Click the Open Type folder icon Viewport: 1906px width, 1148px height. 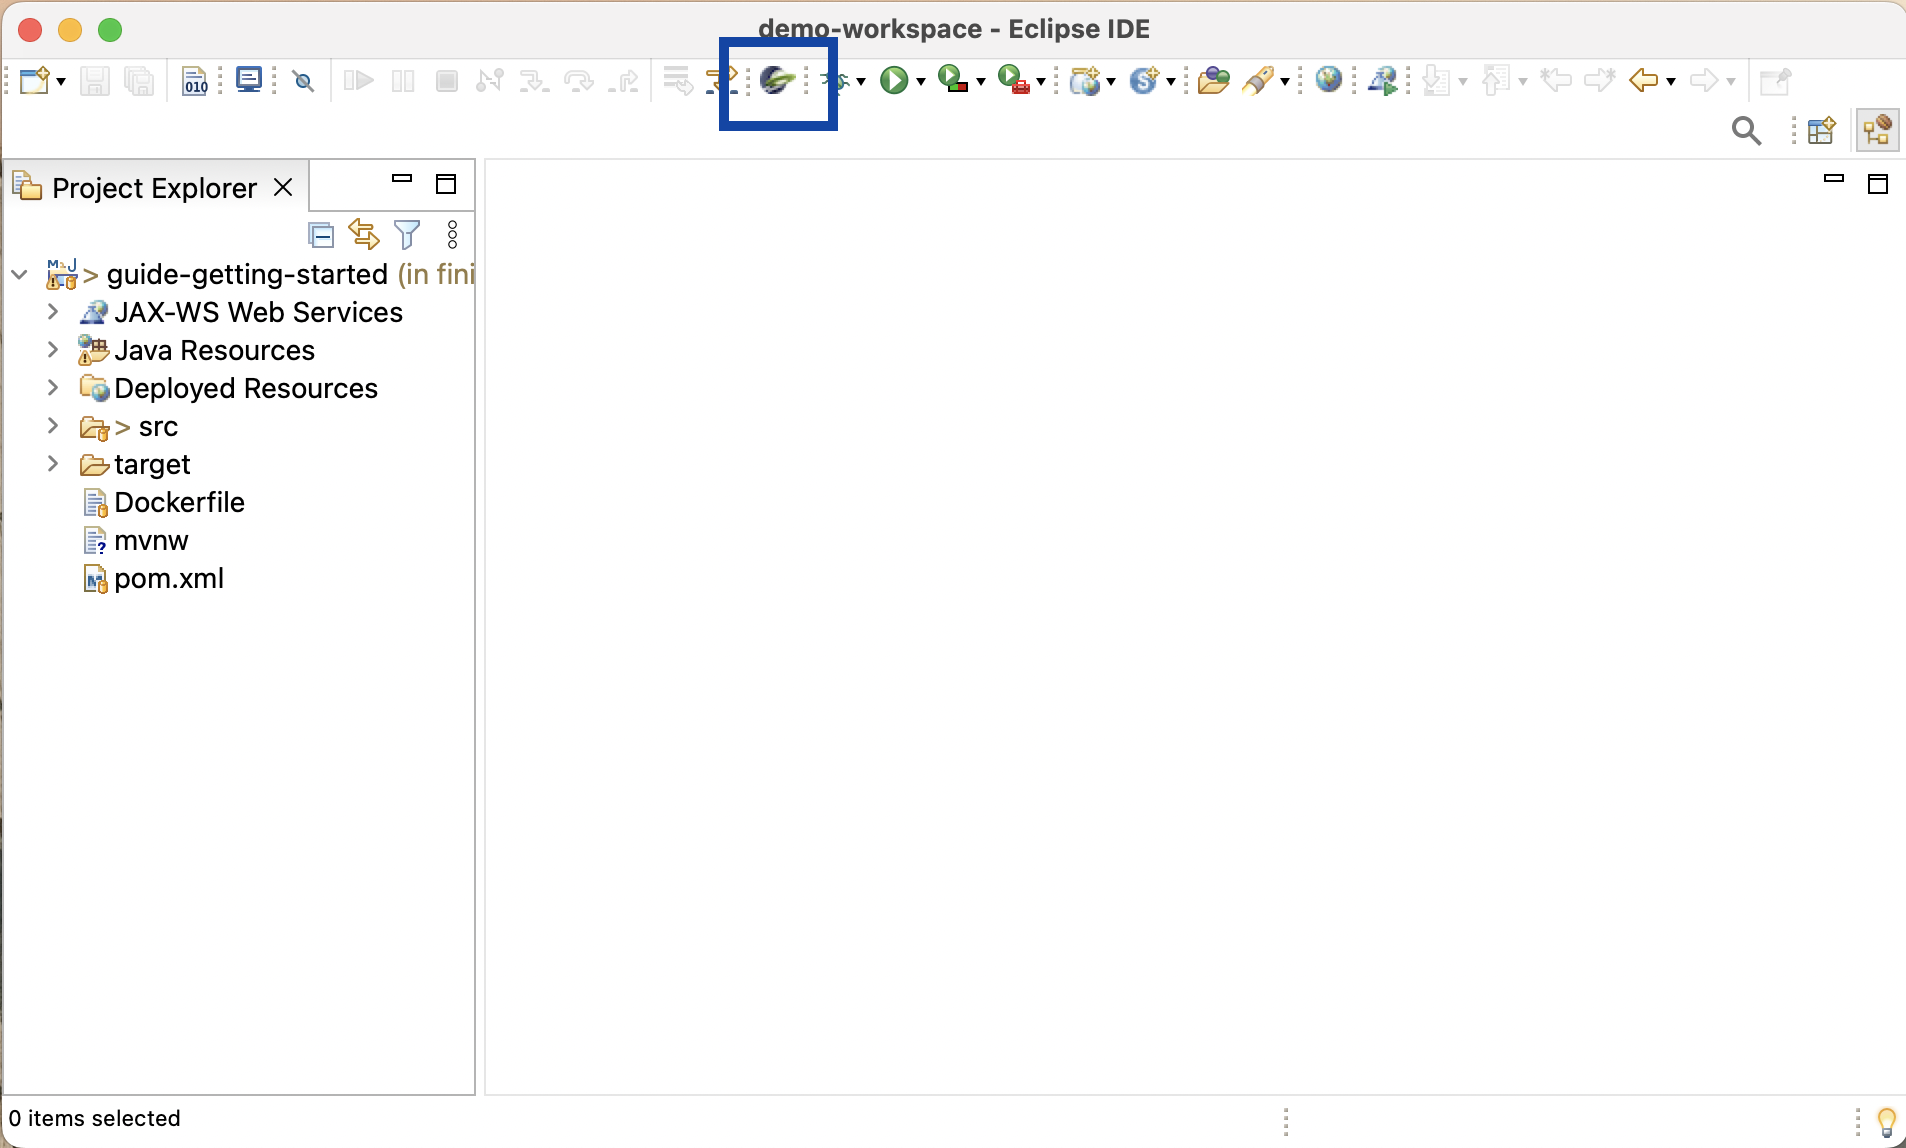[x=1213, y=80]
